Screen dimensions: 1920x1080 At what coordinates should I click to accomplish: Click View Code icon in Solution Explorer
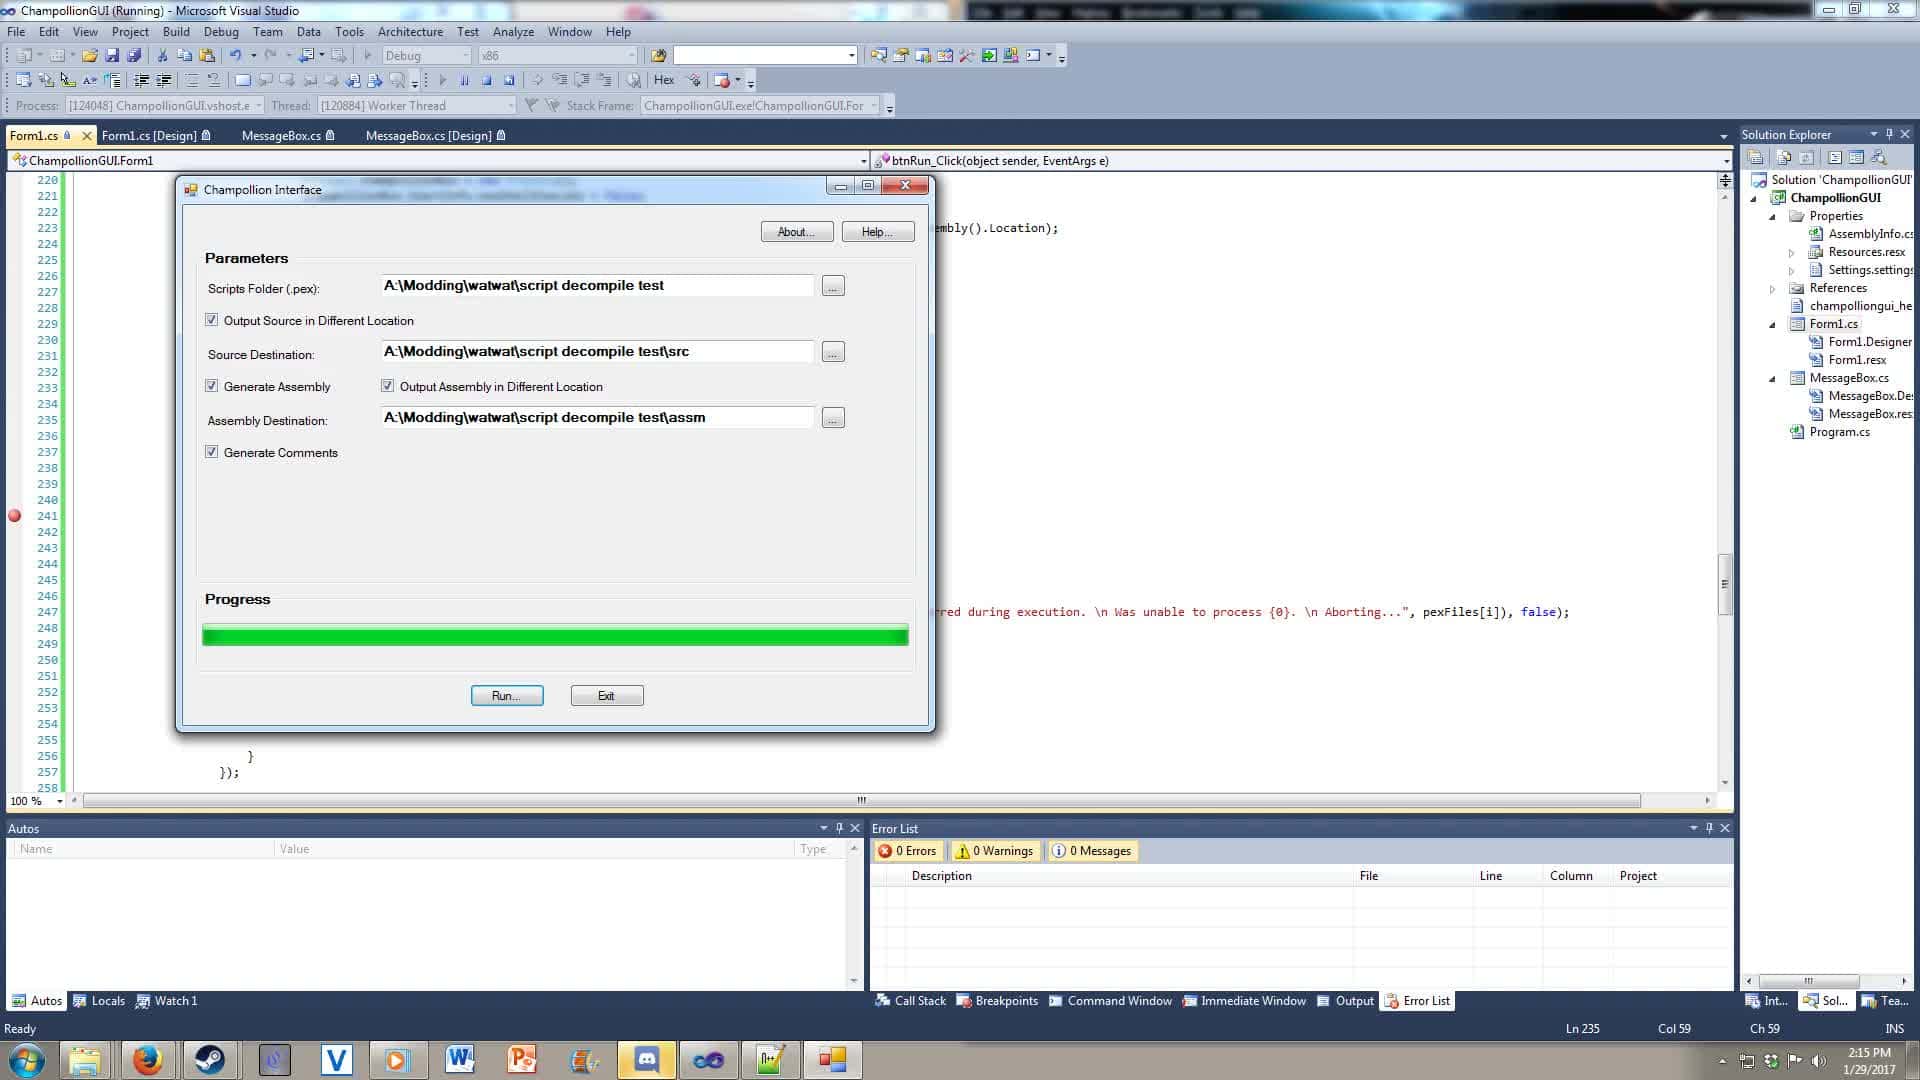(x=1835, y=157)
